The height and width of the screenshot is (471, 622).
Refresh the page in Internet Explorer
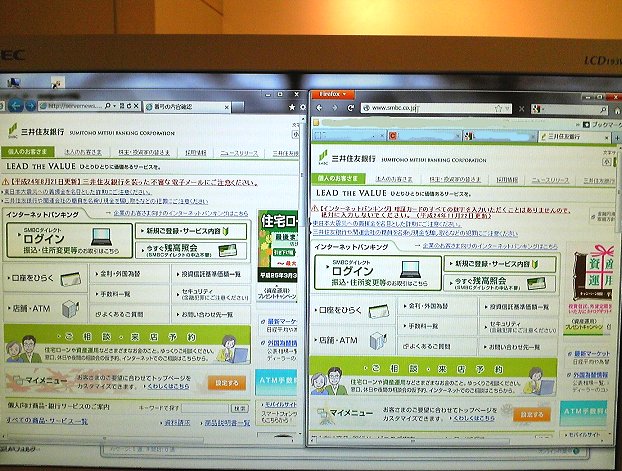click(129, 106)
